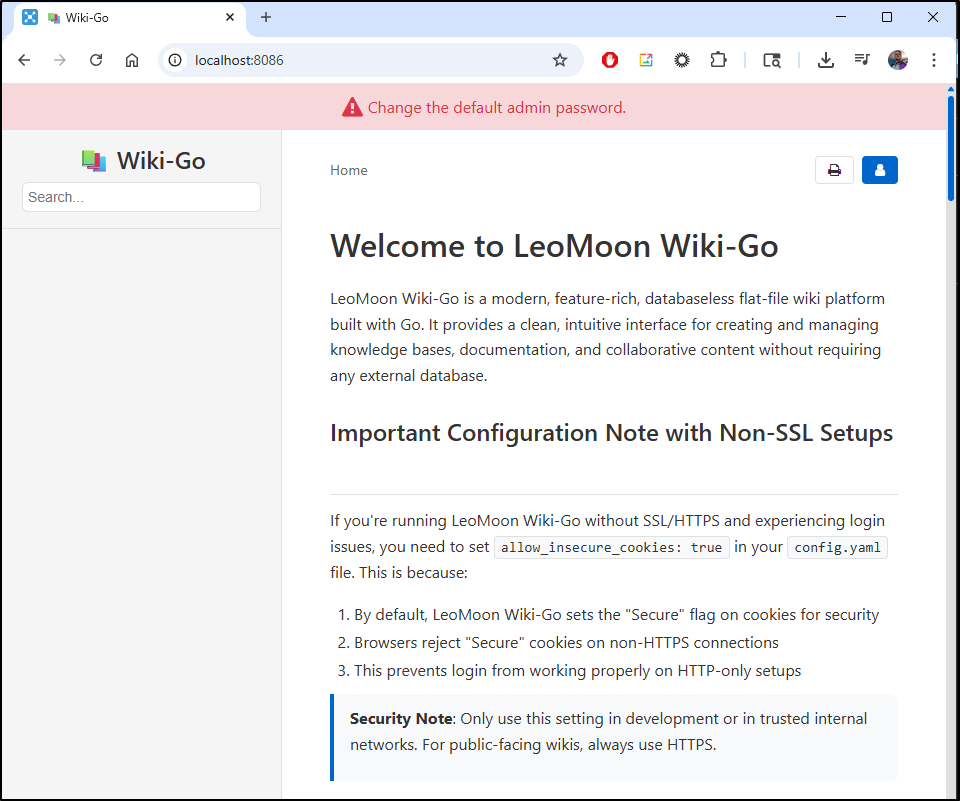
Task: Open the red ad blocker extension
Action: (x=610, y=60)
